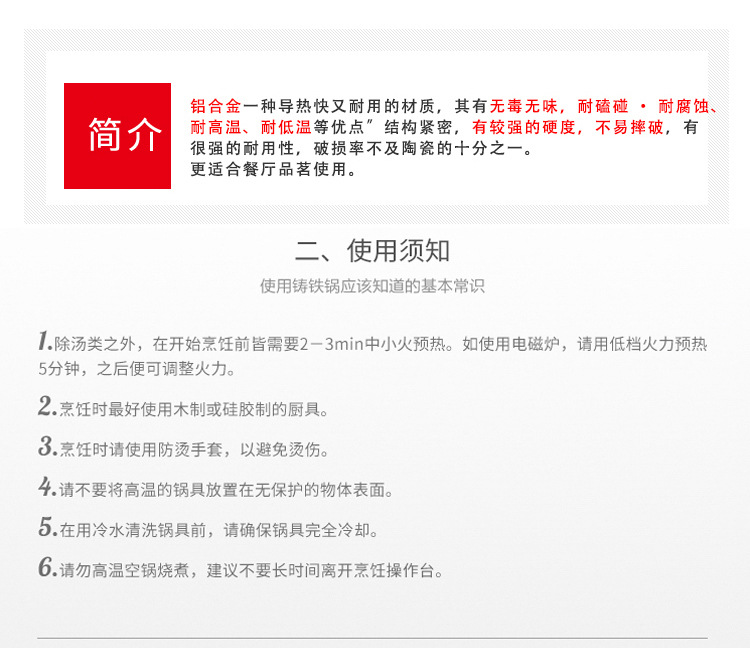The width and height of the screenshot is (750, 648).
Task: Click the red text 铝合金
Action: point(216,106)
